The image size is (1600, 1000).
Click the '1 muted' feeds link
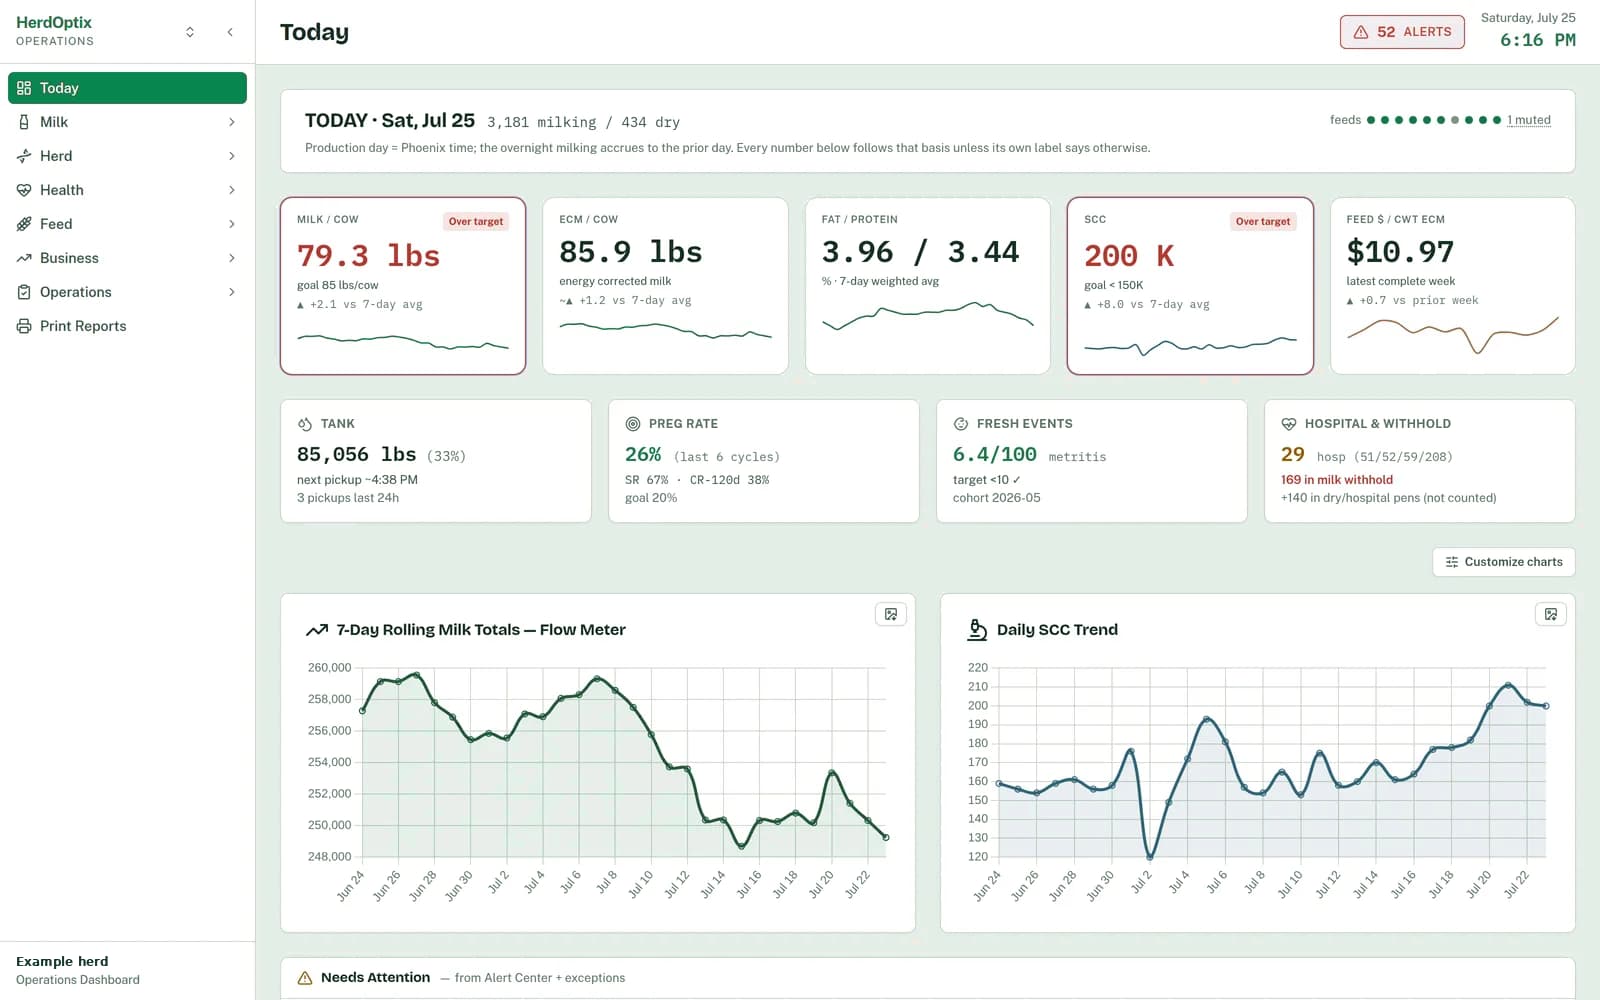point(1529,120)
